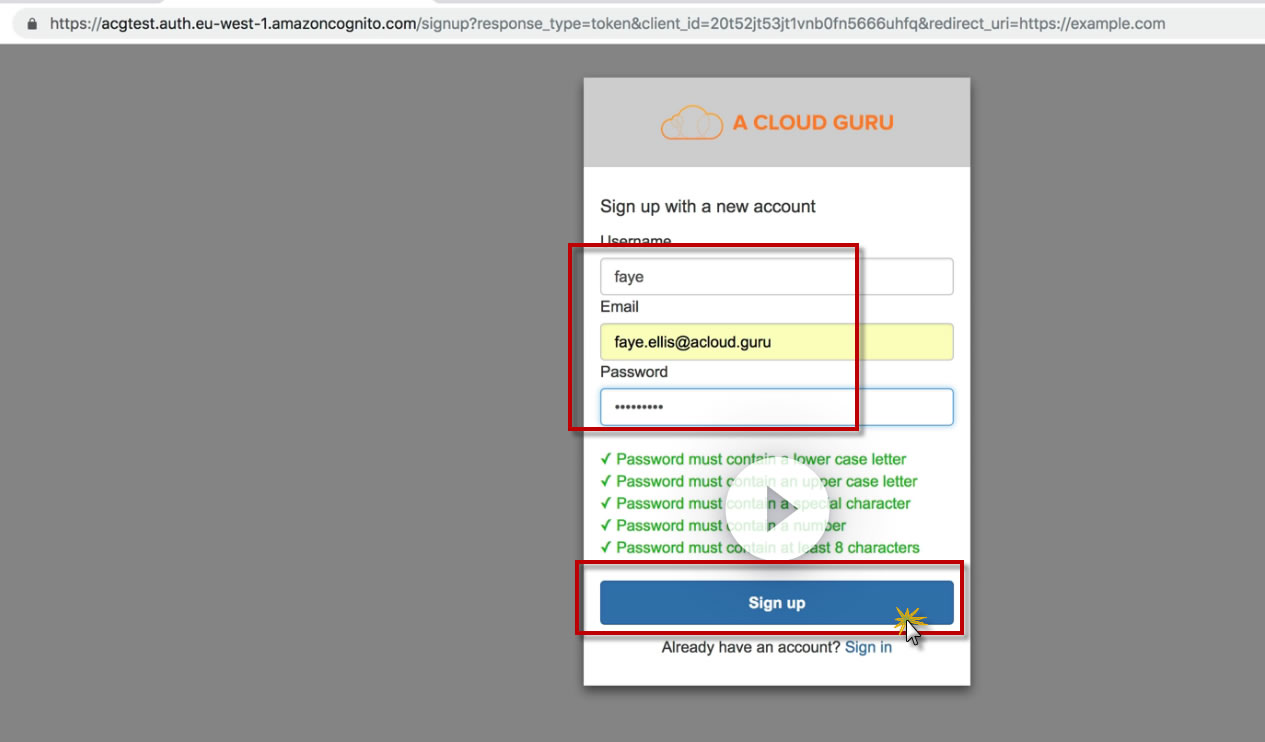Click the 'Sign up with a new account' heading
1265x742 pixels.
pos(708,206)
